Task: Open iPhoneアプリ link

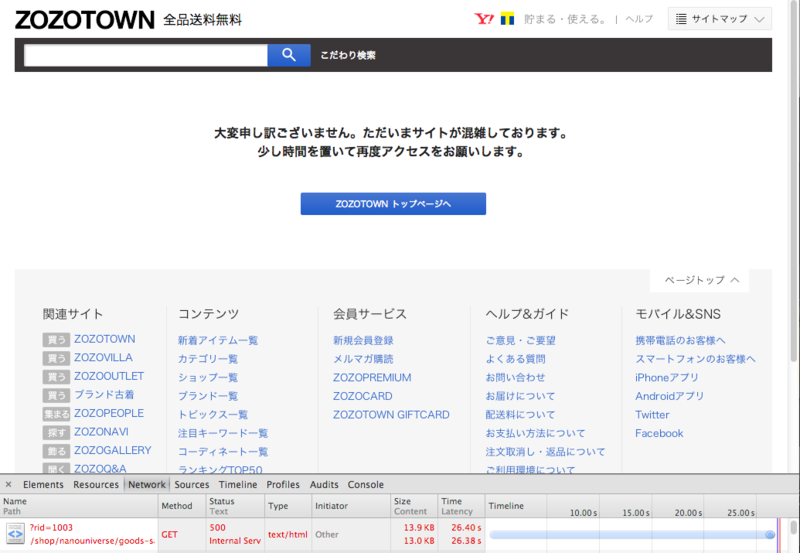Action: pyautogui.click(x=667, y=378)
